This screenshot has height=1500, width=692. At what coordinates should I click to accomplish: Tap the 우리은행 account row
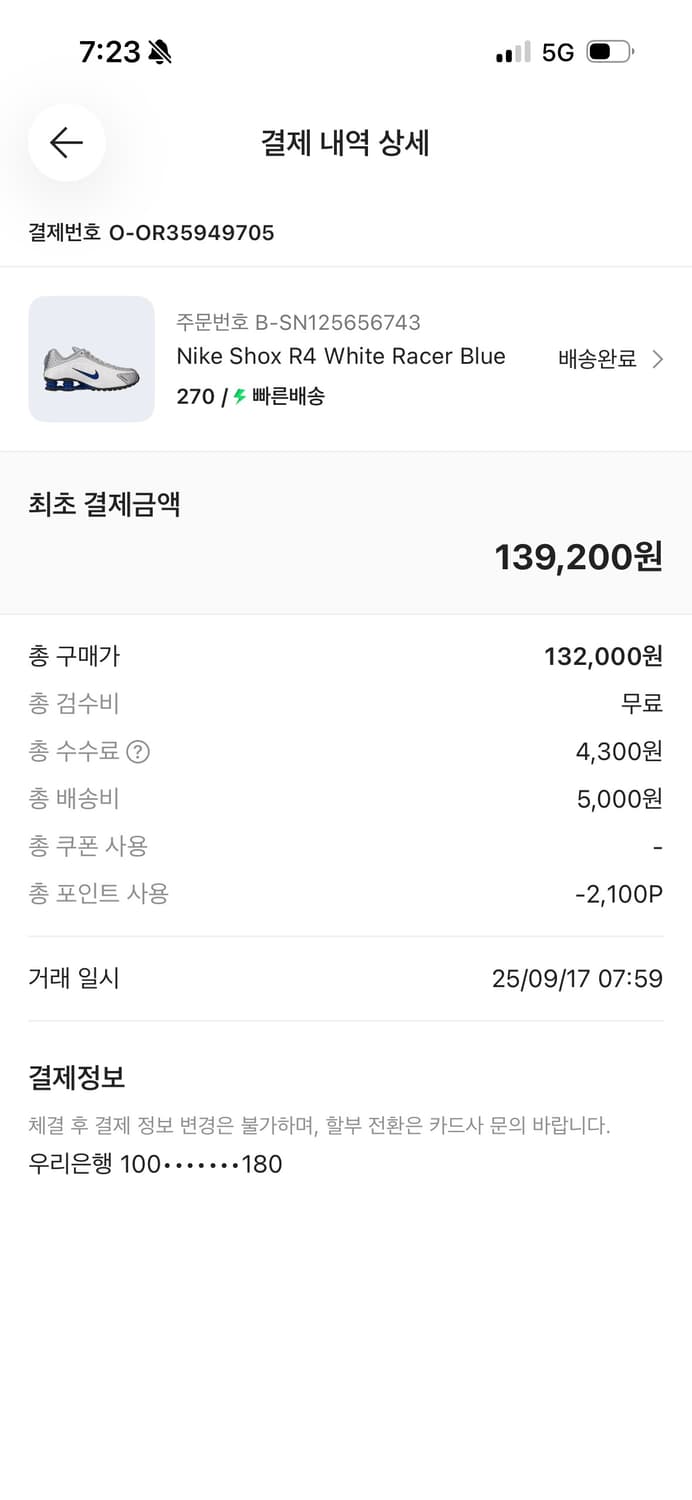[155, 1164]
